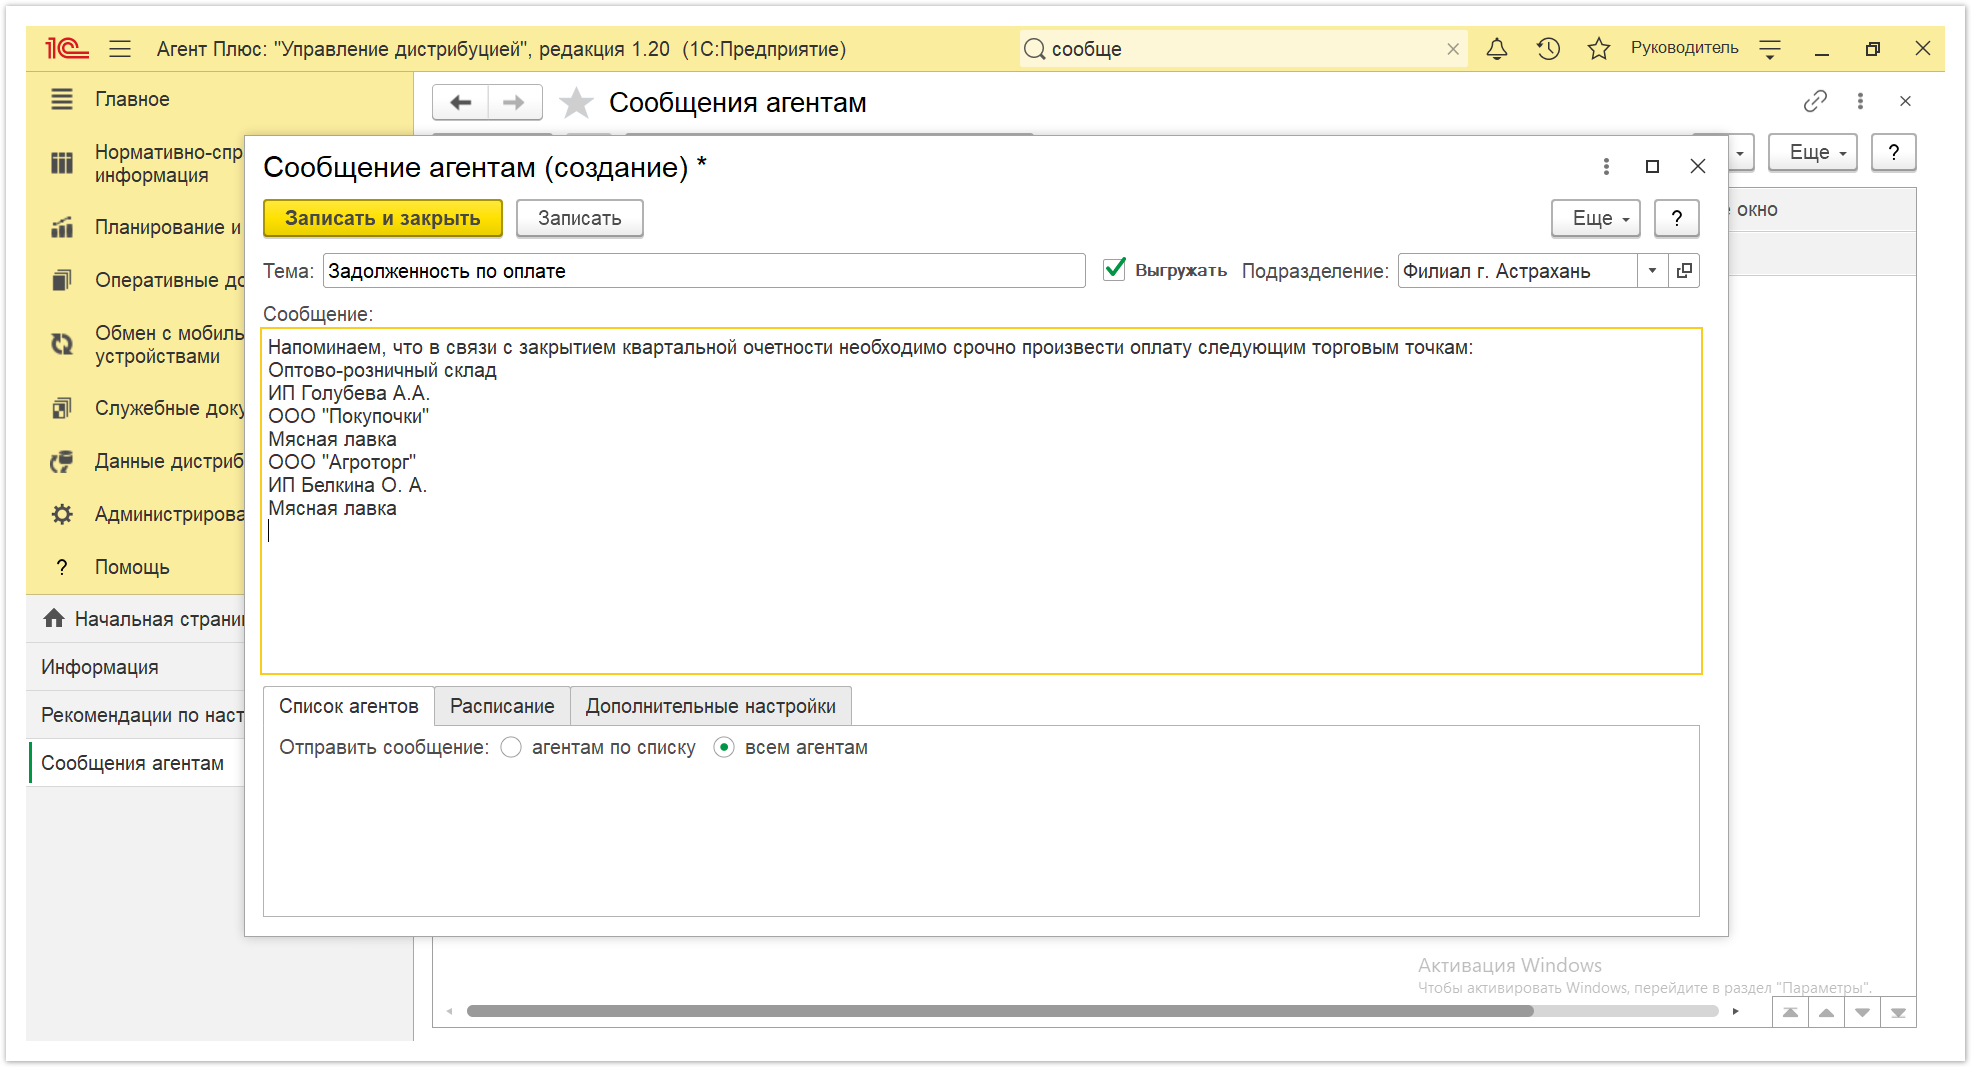
Task: Close the Сообщения агентам tab page
Action: click(1905, 101)
